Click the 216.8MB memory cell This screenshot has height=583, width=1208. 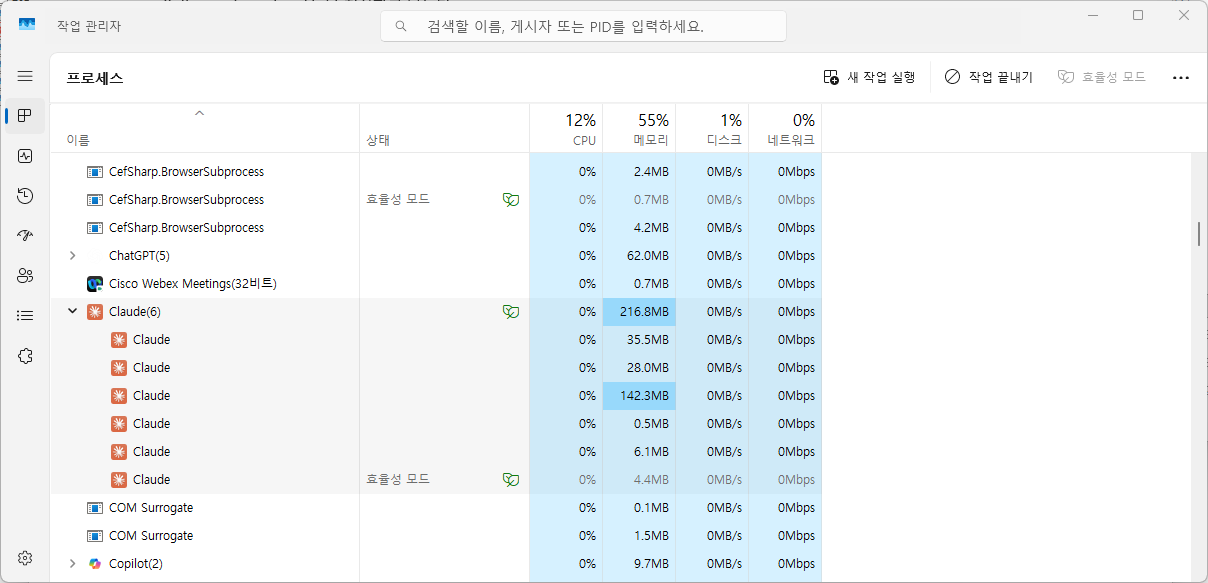coord(639,312)
